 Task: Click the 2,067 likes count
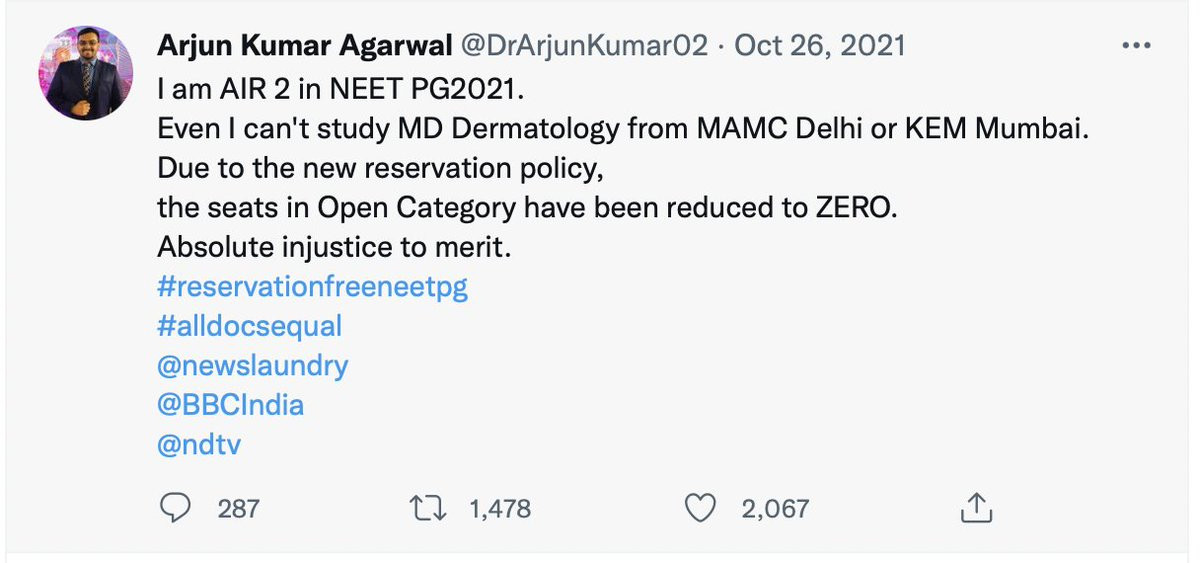pos(775,509)
